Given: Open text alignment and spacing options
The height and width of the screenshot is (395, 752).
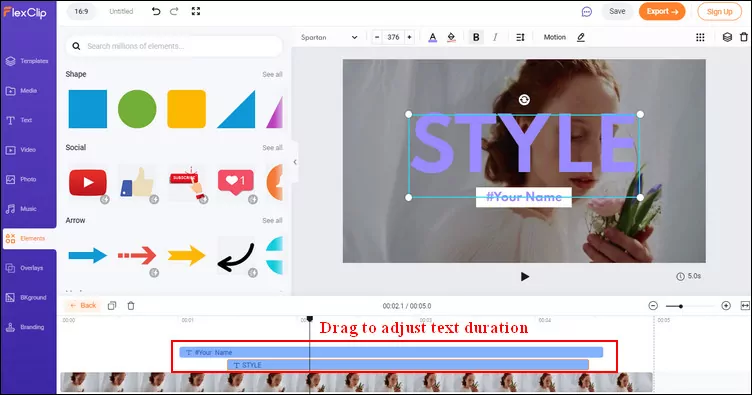Looking at the screenshot, I should [x=520, y=37].
